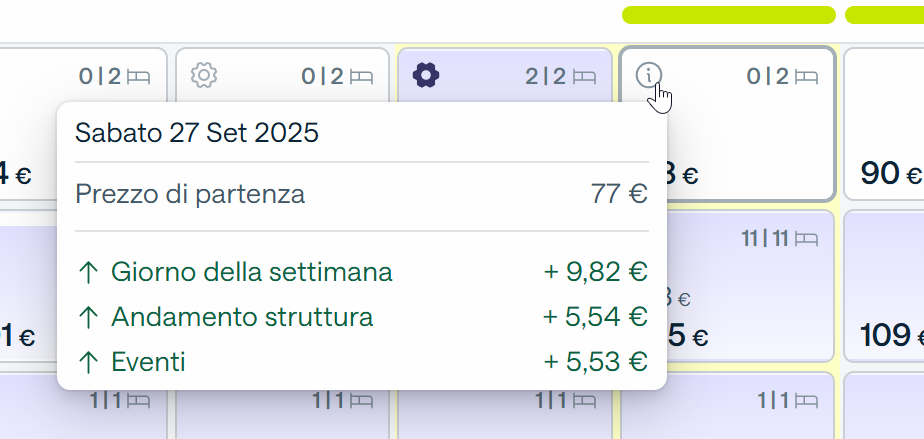Click the bed icon in the info-icon cell
This screenshot has width=924, height=439.
(808, 76)
